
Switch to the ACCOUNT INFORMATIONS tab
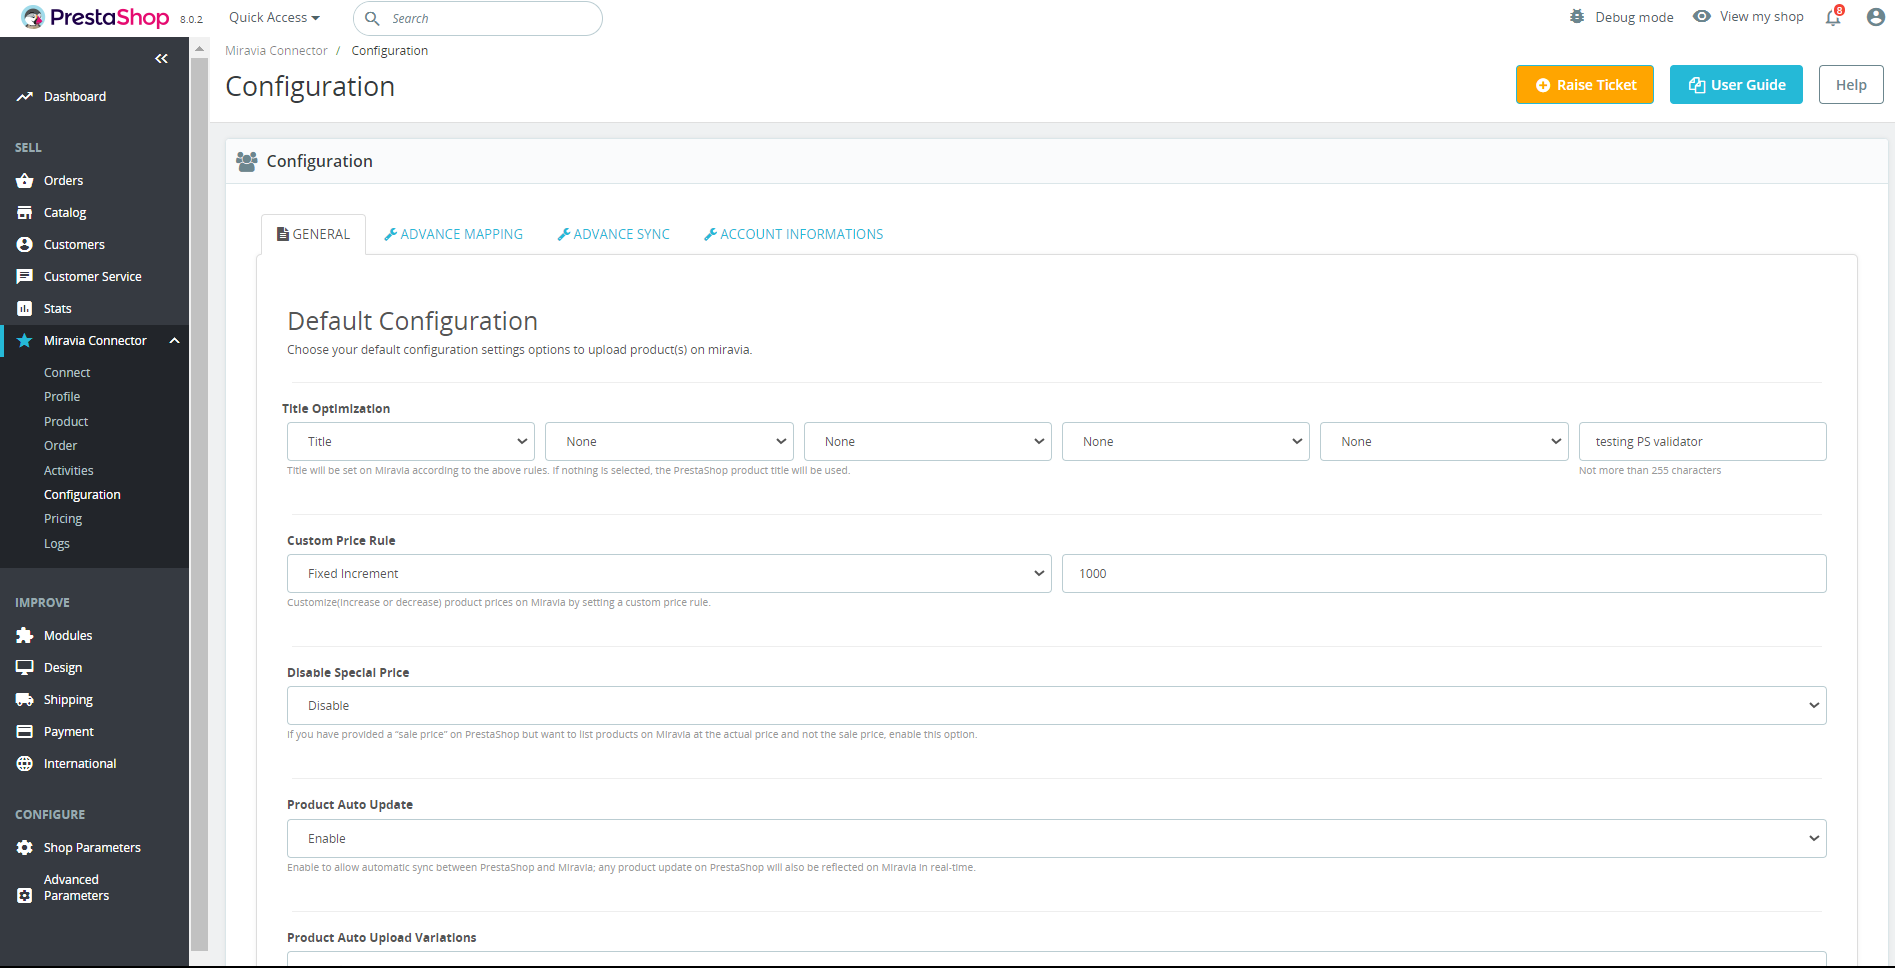pyautogui.click(x=794, y=234)
